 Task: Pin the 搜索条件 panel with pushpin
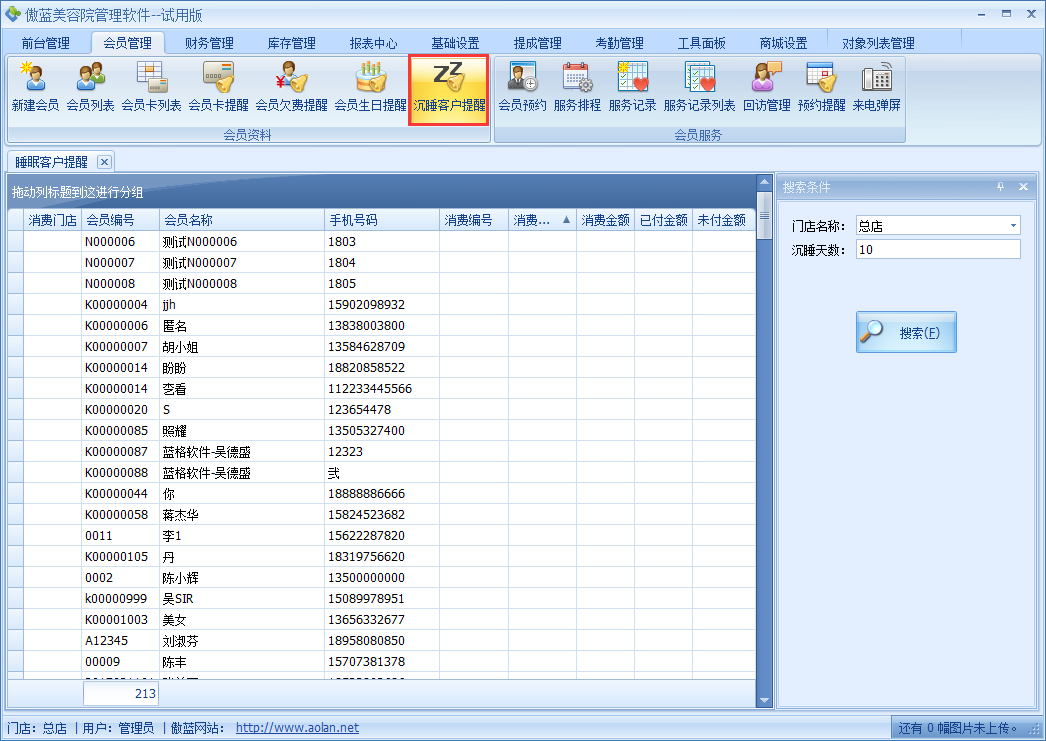[1000, 187]
